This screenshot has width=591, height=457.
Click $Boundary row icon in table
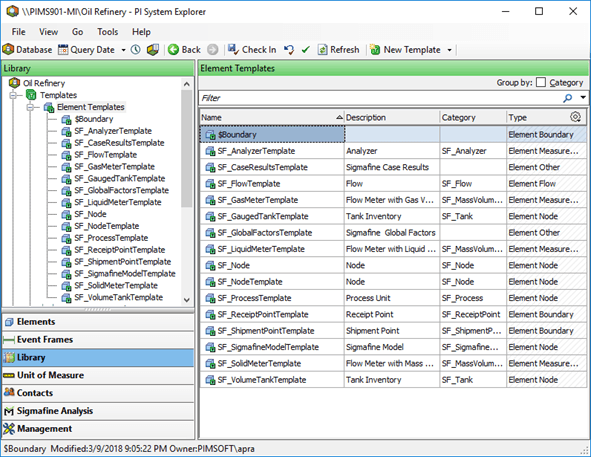210,135
